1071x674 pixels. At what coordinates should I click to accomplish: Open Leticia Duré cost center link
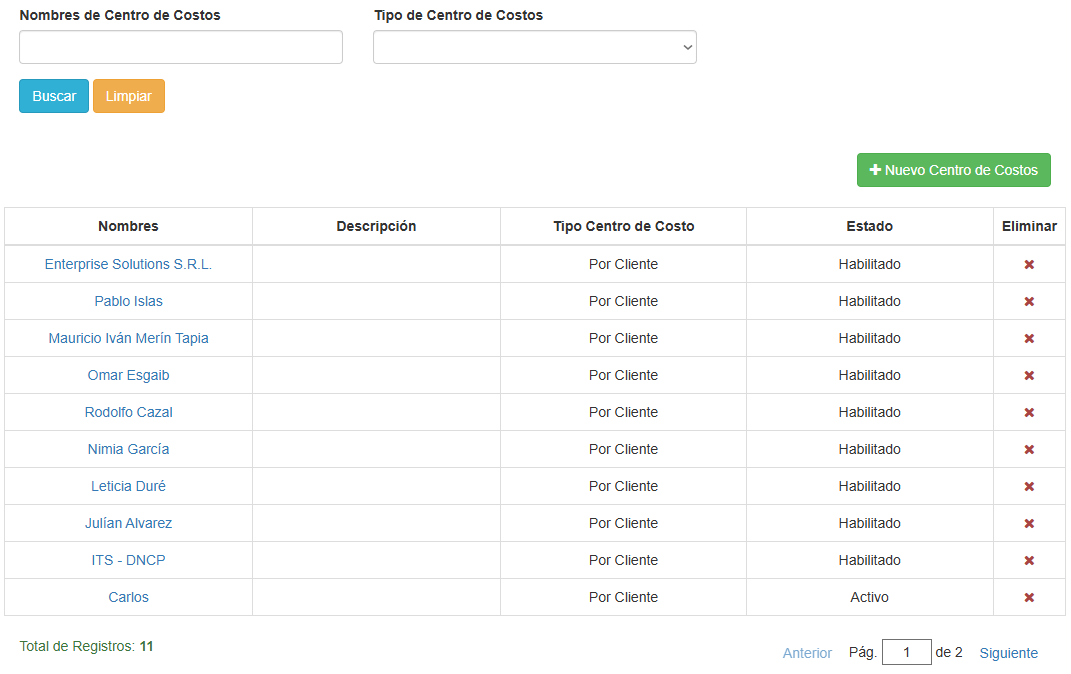[128, 486]
